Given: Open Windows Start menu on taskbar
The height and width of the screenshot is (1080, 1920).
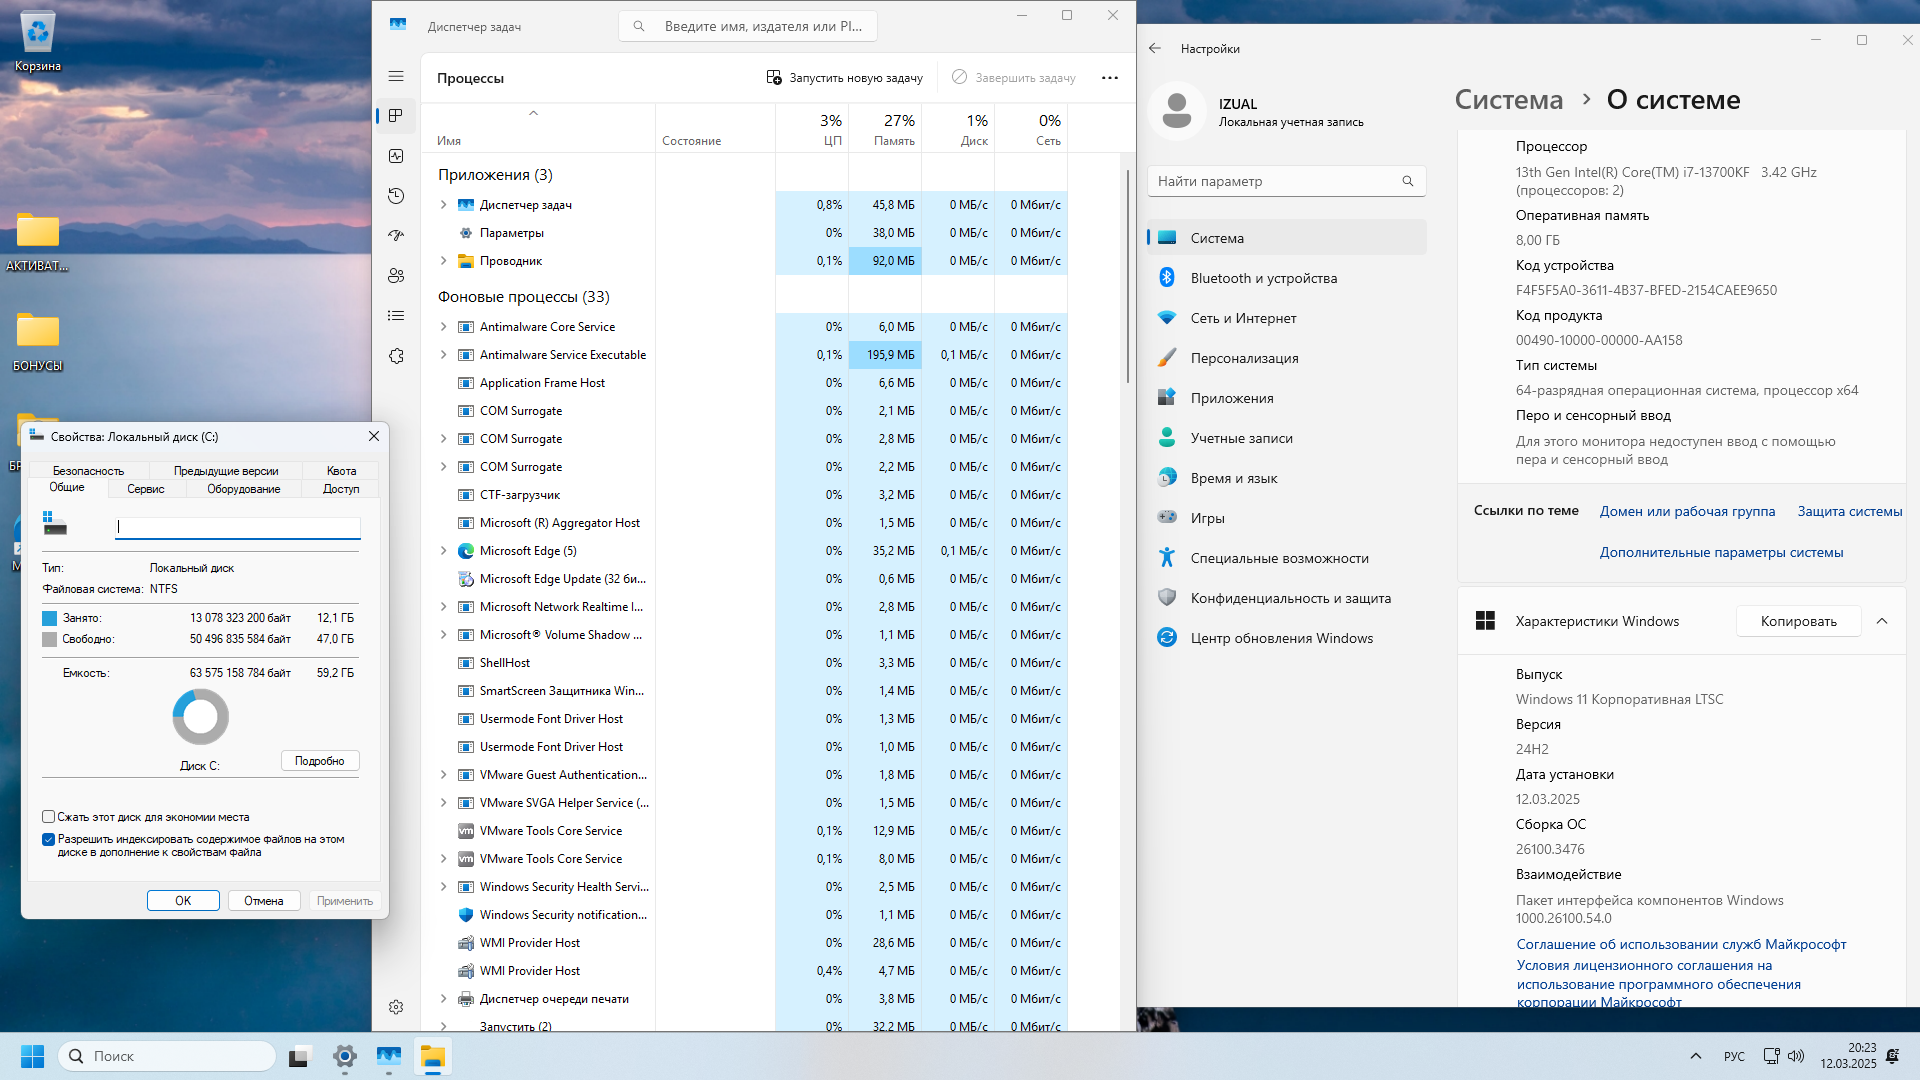Looking at the screenshot, I should tap(32, 1056).
